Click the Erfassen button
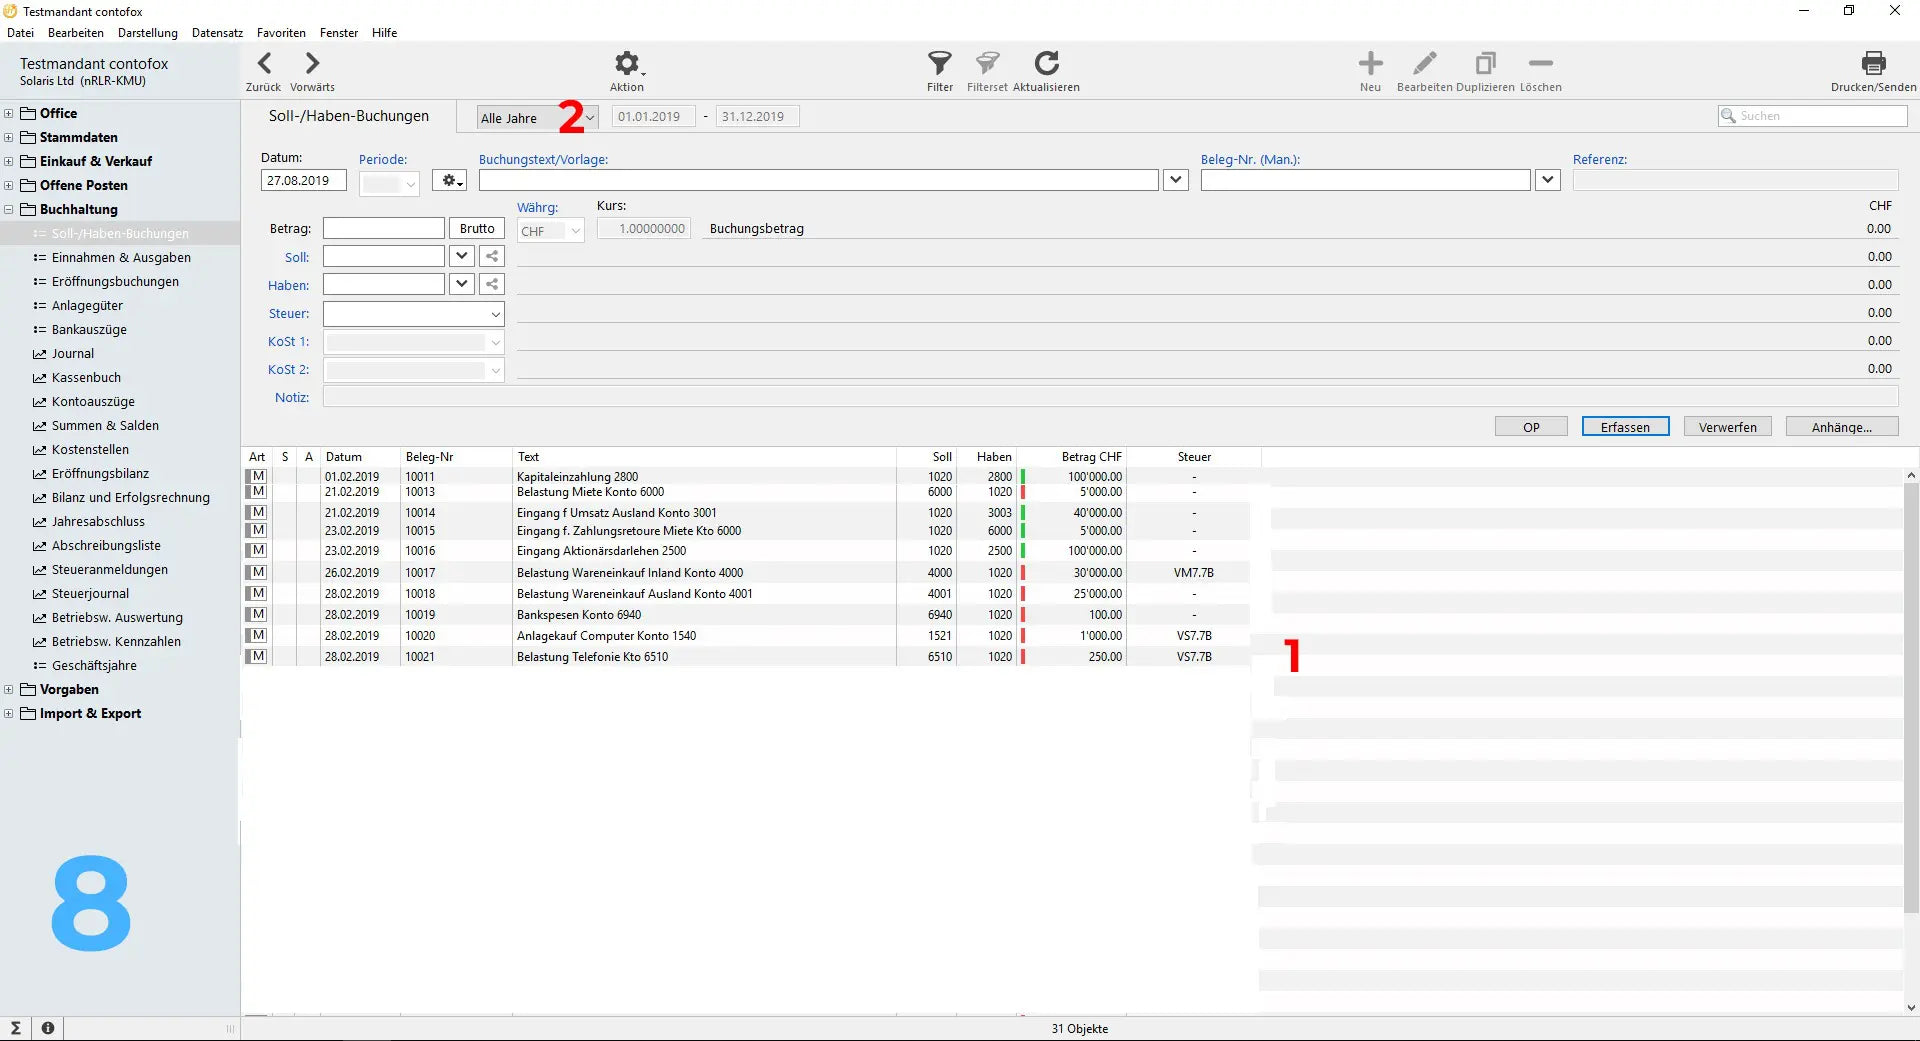The image size is (1920, 1041). [x=1625, y=427]
